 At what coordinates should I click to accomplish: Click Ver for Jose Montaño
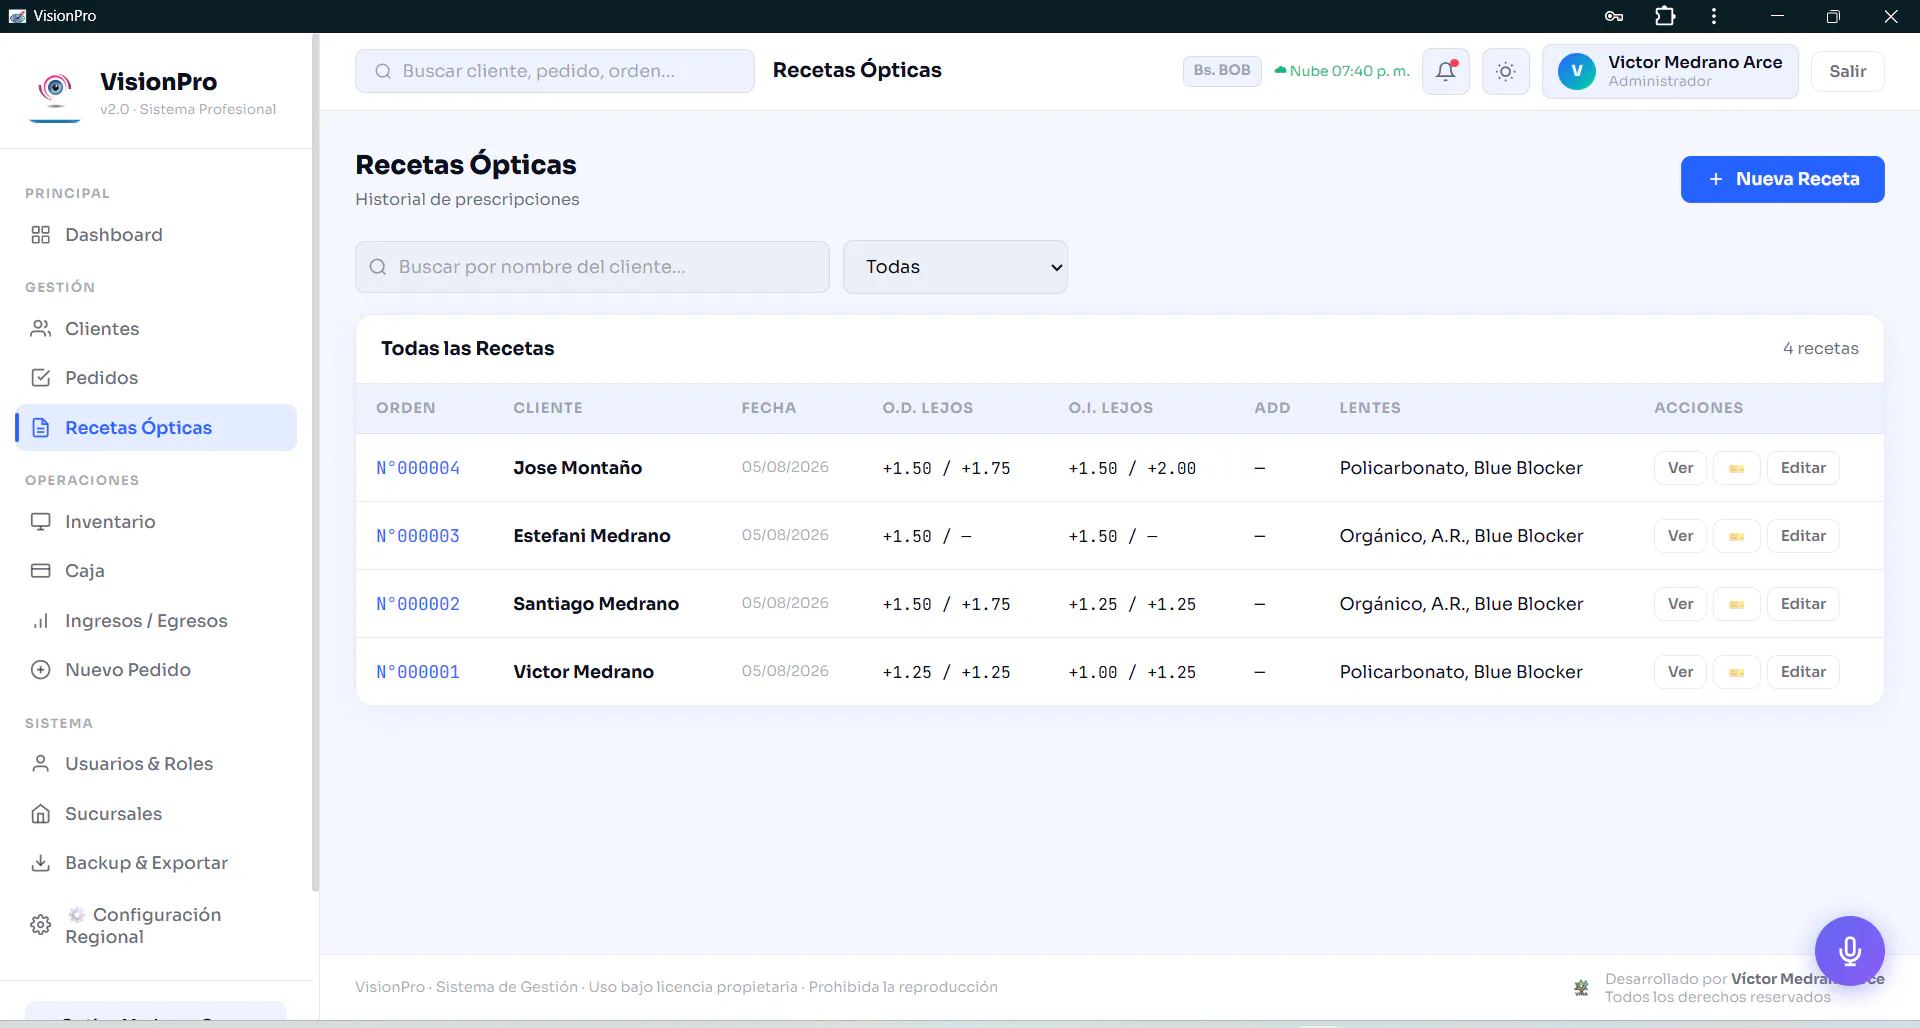coord(1680,468)
